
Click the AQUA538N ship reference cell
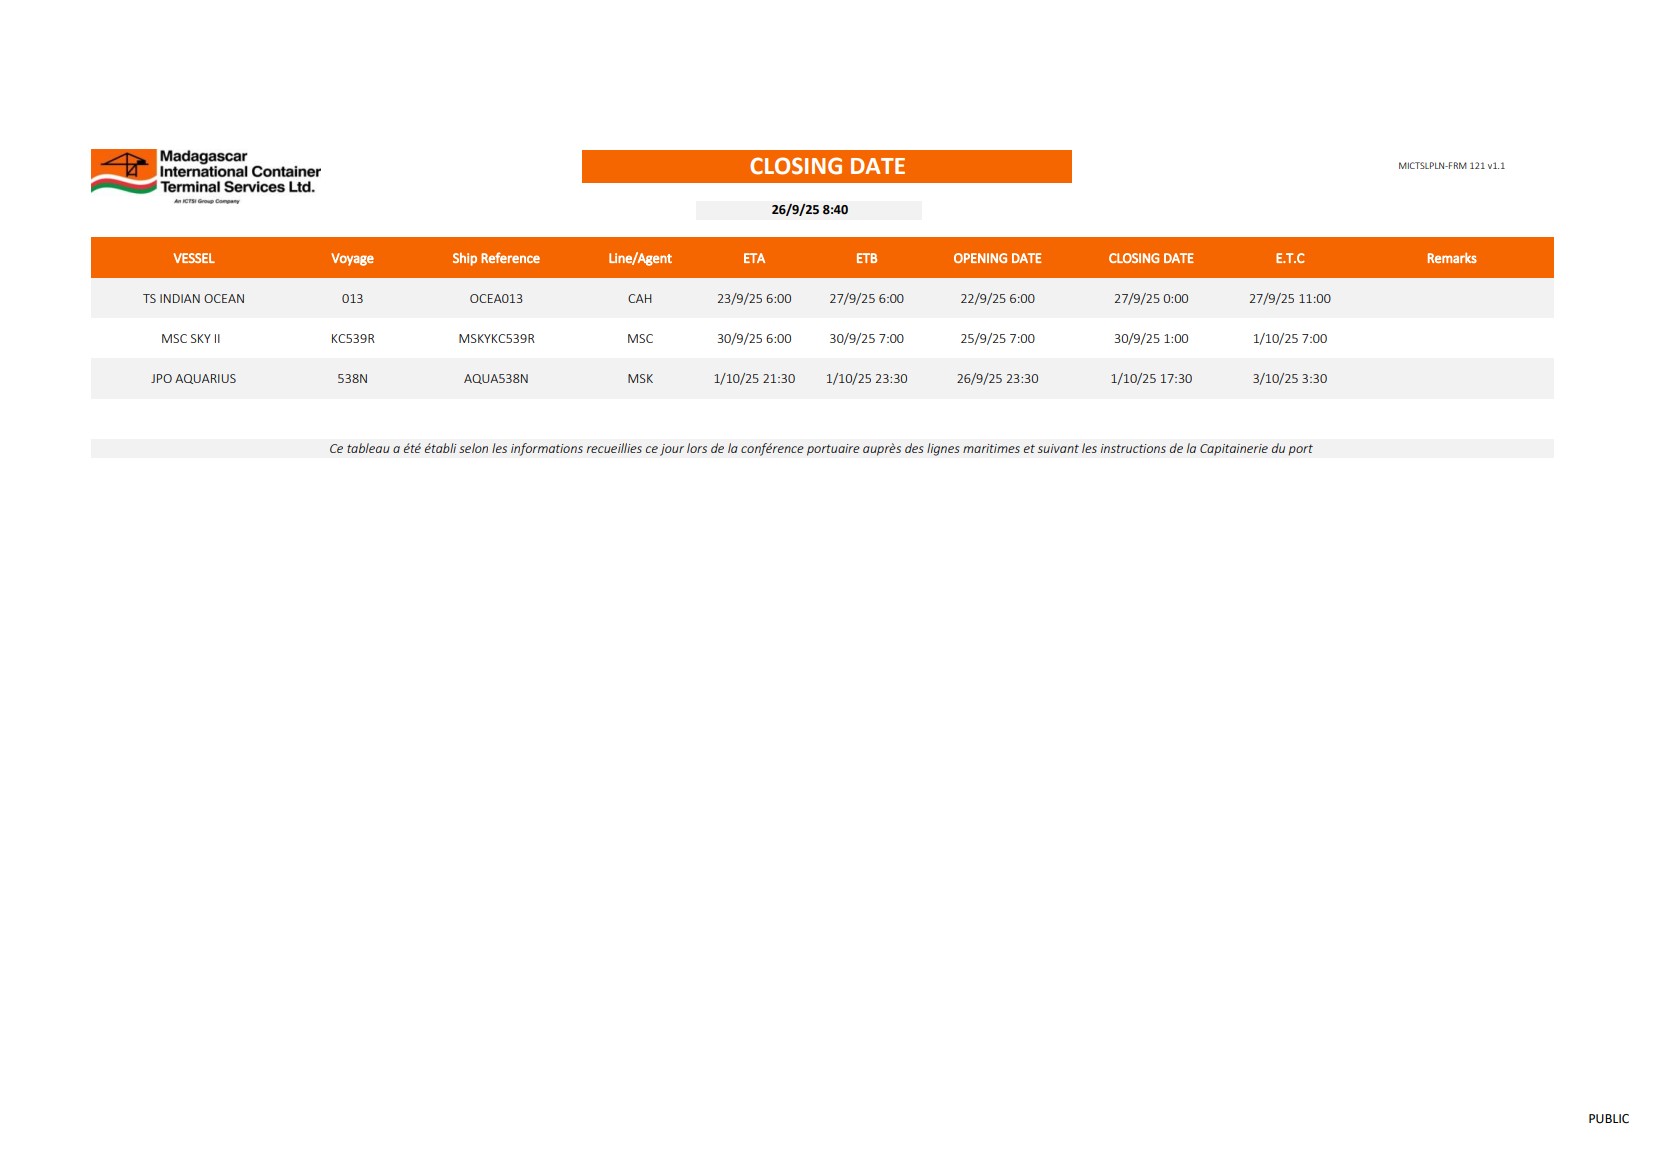pos(496,379)
